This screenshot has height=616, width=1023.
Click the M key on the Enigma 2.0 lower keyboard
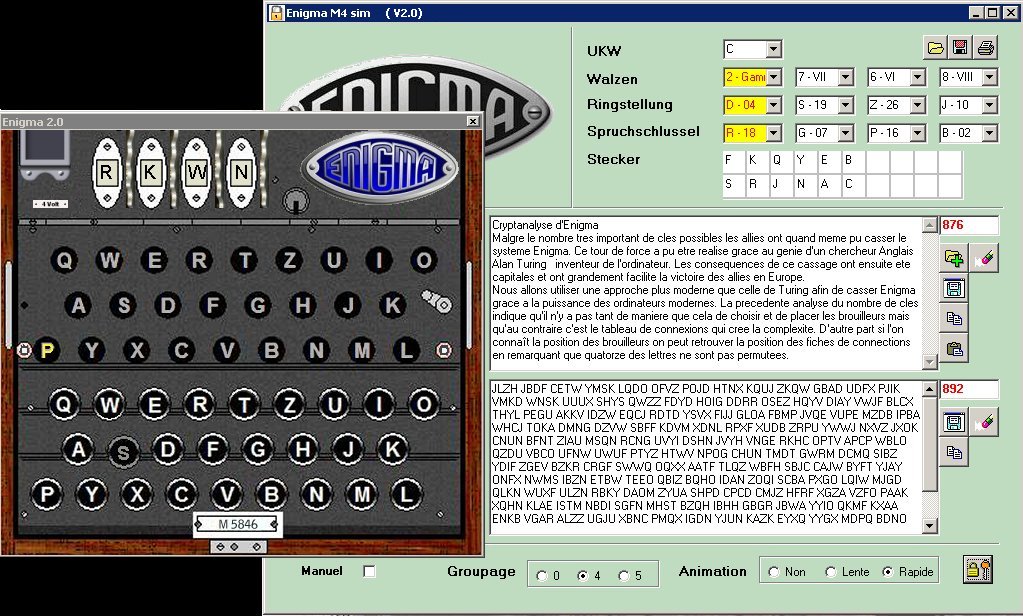[361, 495]
